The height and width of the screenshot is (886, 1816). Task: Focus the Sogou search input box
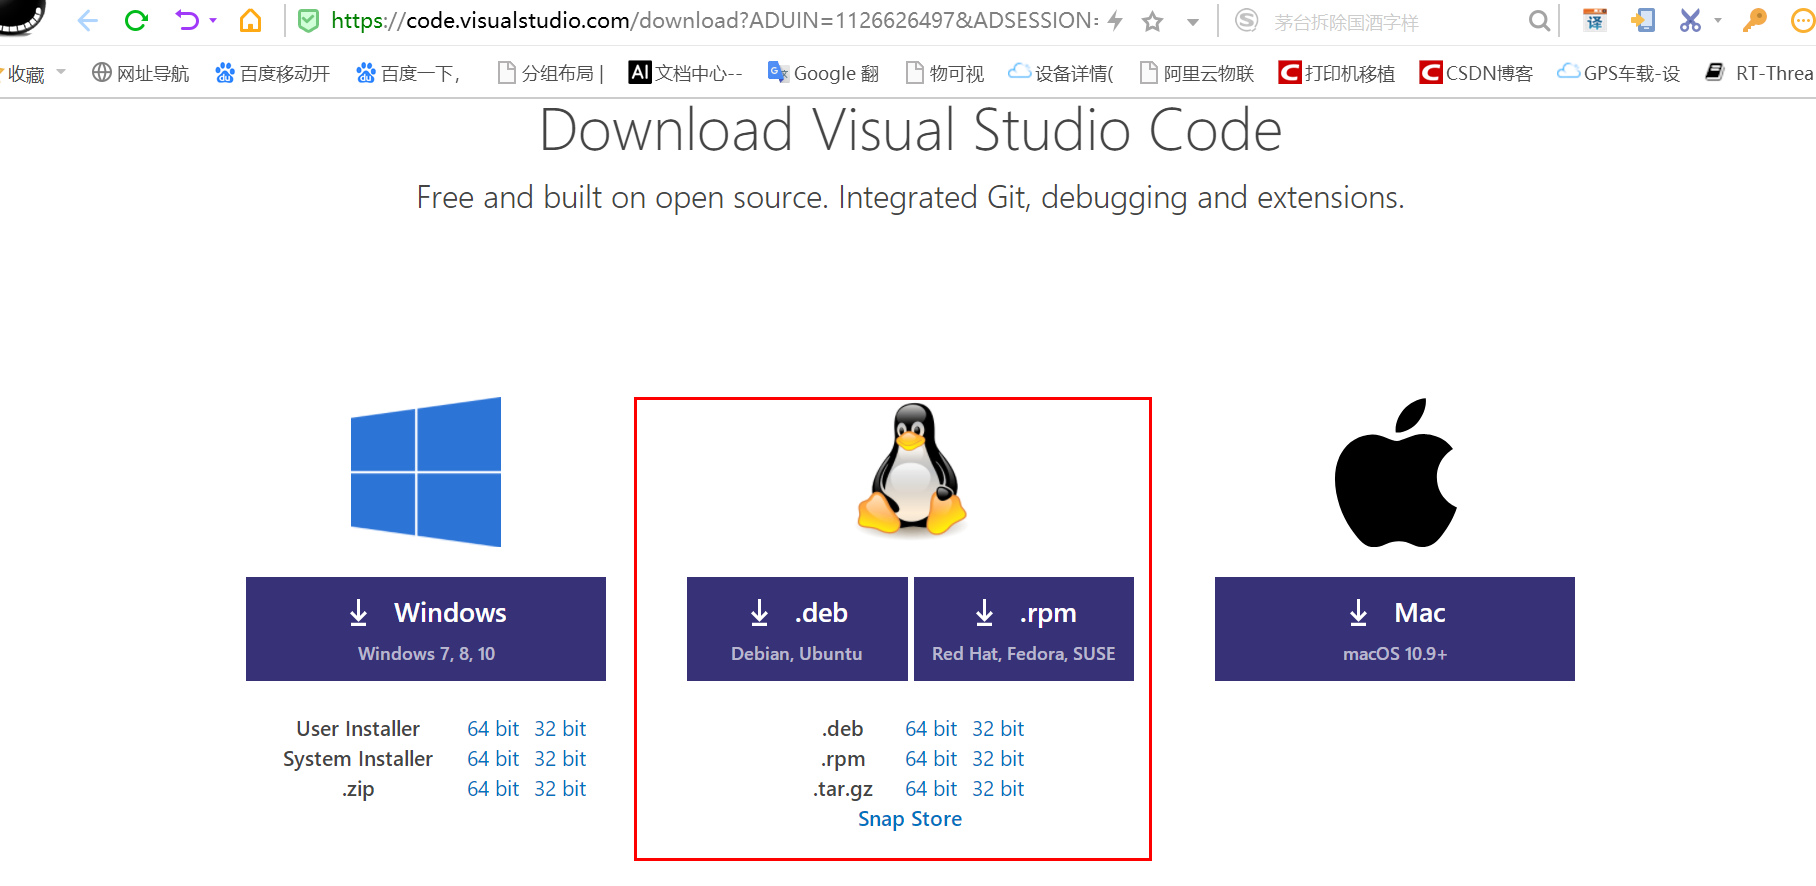click(x=1396, y=22)
